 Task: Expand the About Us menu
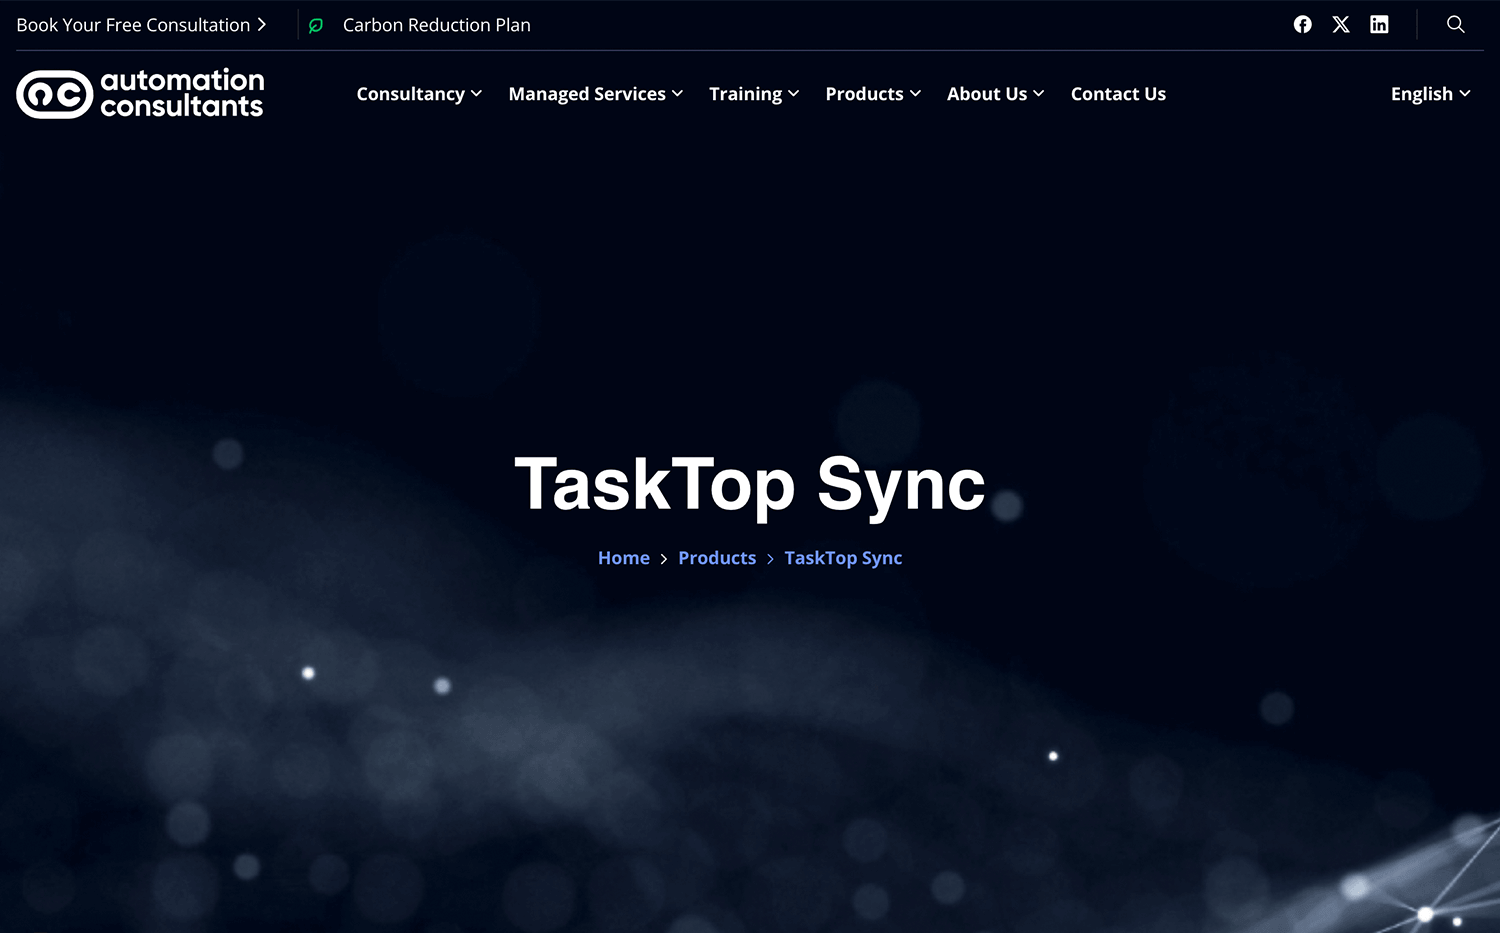995,94
